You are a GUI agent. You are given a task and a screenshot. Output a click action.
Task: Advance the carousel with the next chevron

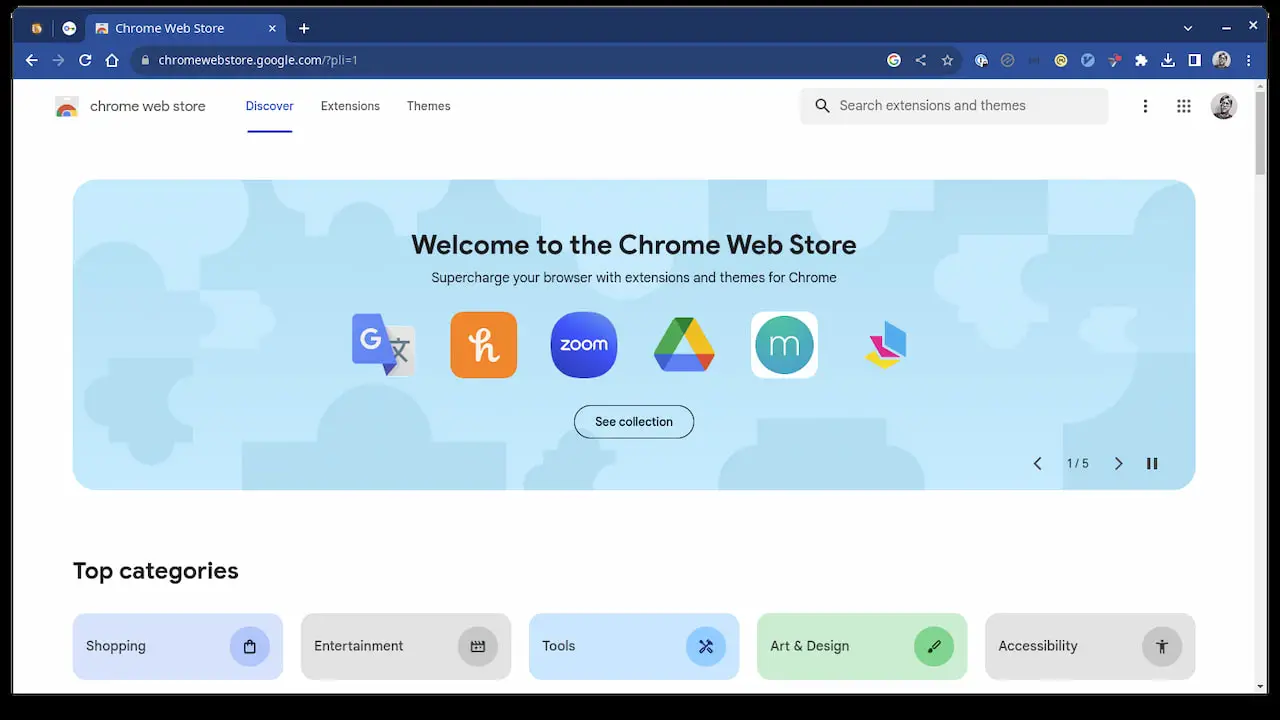click(1118, 463)
